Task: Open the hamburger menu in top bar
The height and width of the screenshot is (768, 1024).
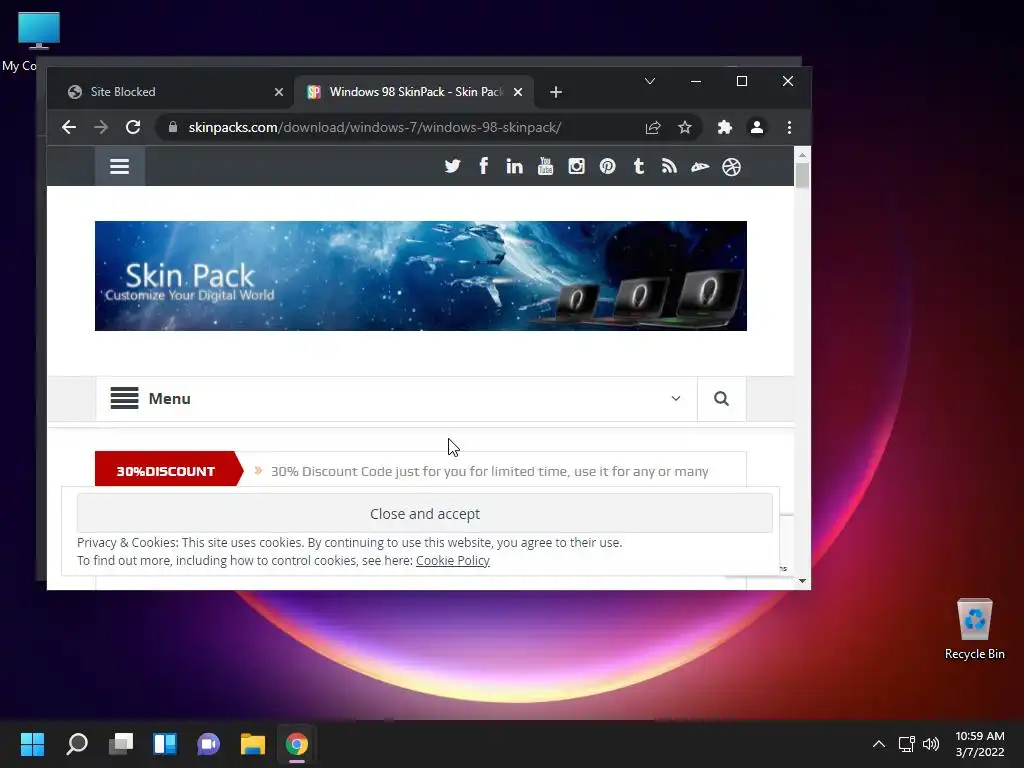Action: point(120,167)
